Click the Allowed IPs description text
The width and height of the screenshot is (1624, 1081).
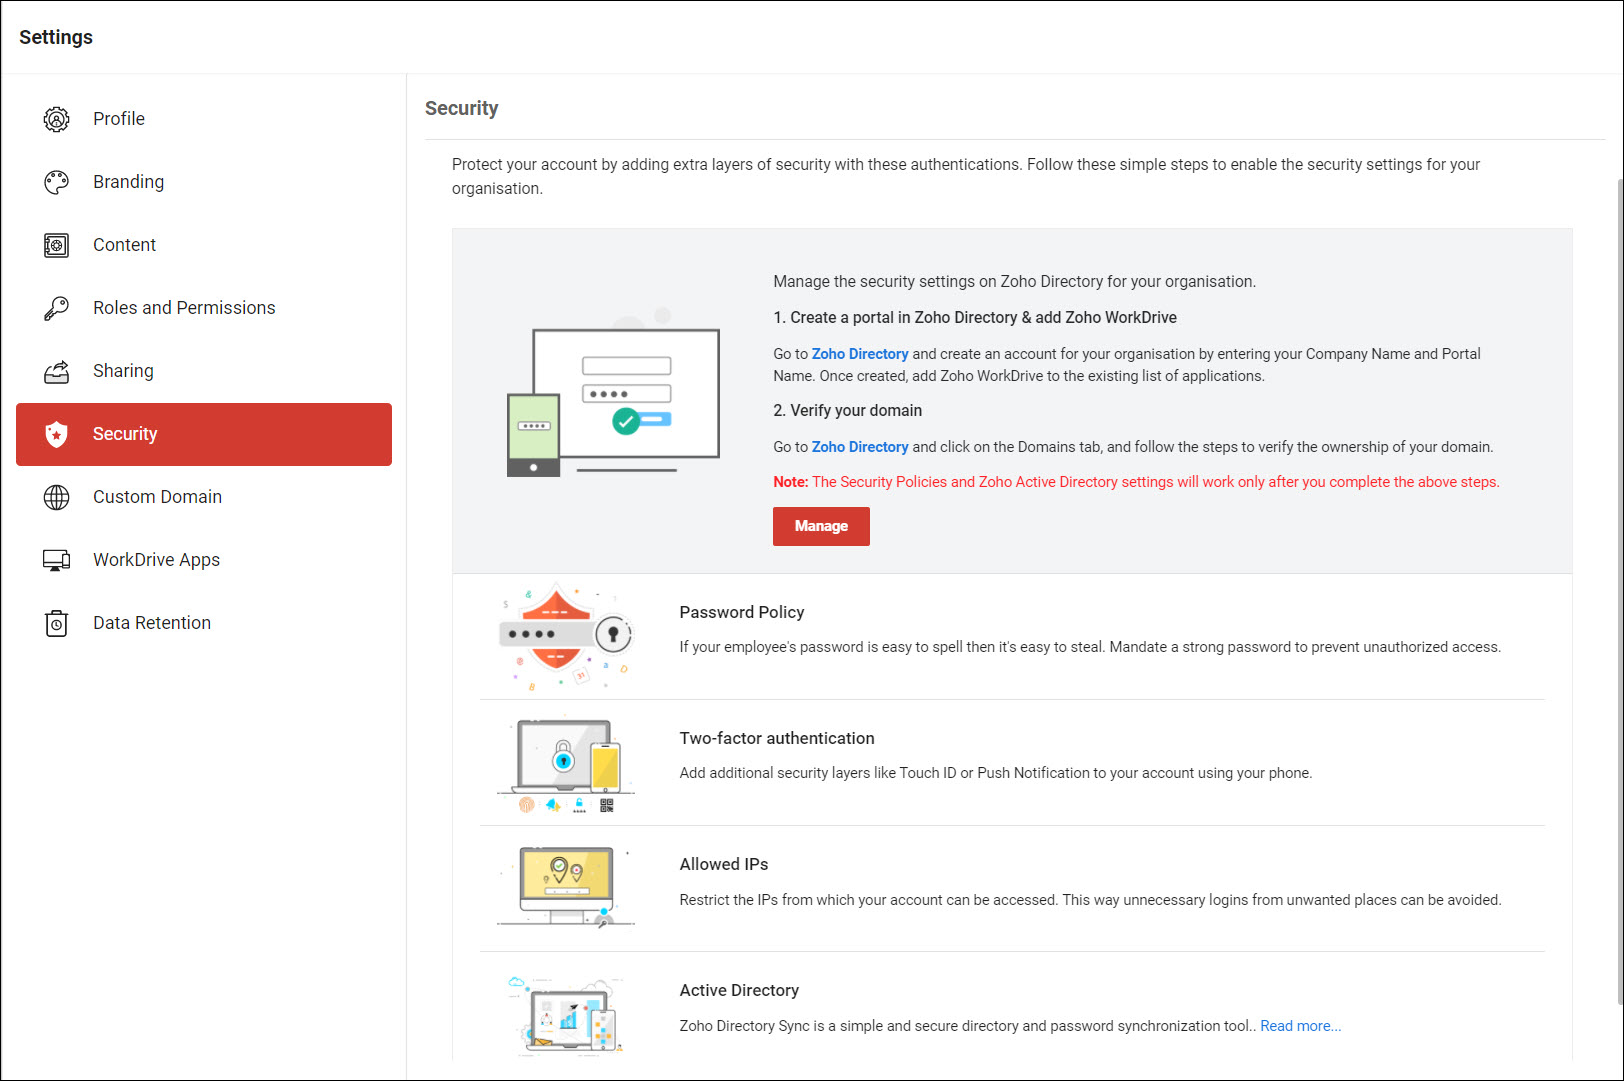coord(1090,900)
